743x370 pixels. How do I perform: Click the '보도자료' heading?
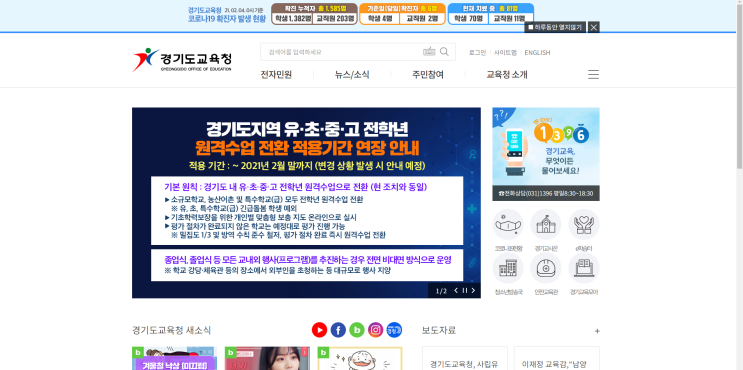[x=439, y=330]
